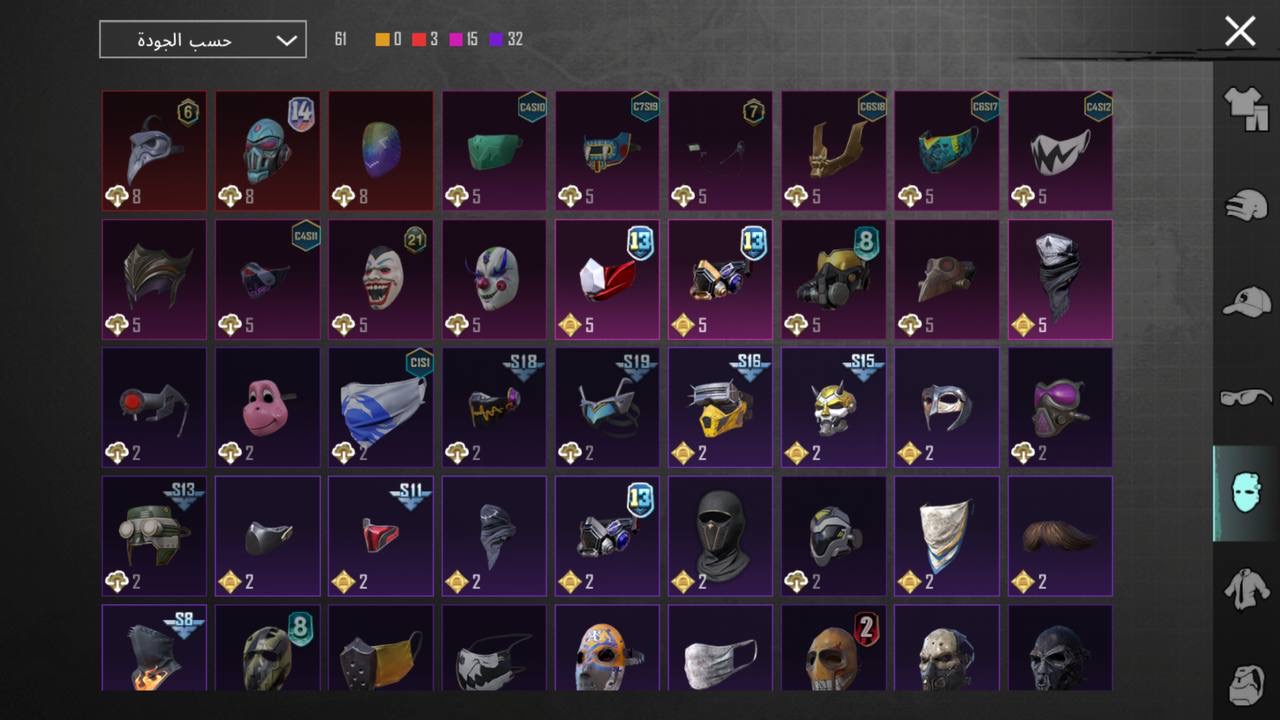Screen dimensions: 1280x720
Task: Select the face mask category tab
Action: pyautogui.click(x=1246, y=494)
